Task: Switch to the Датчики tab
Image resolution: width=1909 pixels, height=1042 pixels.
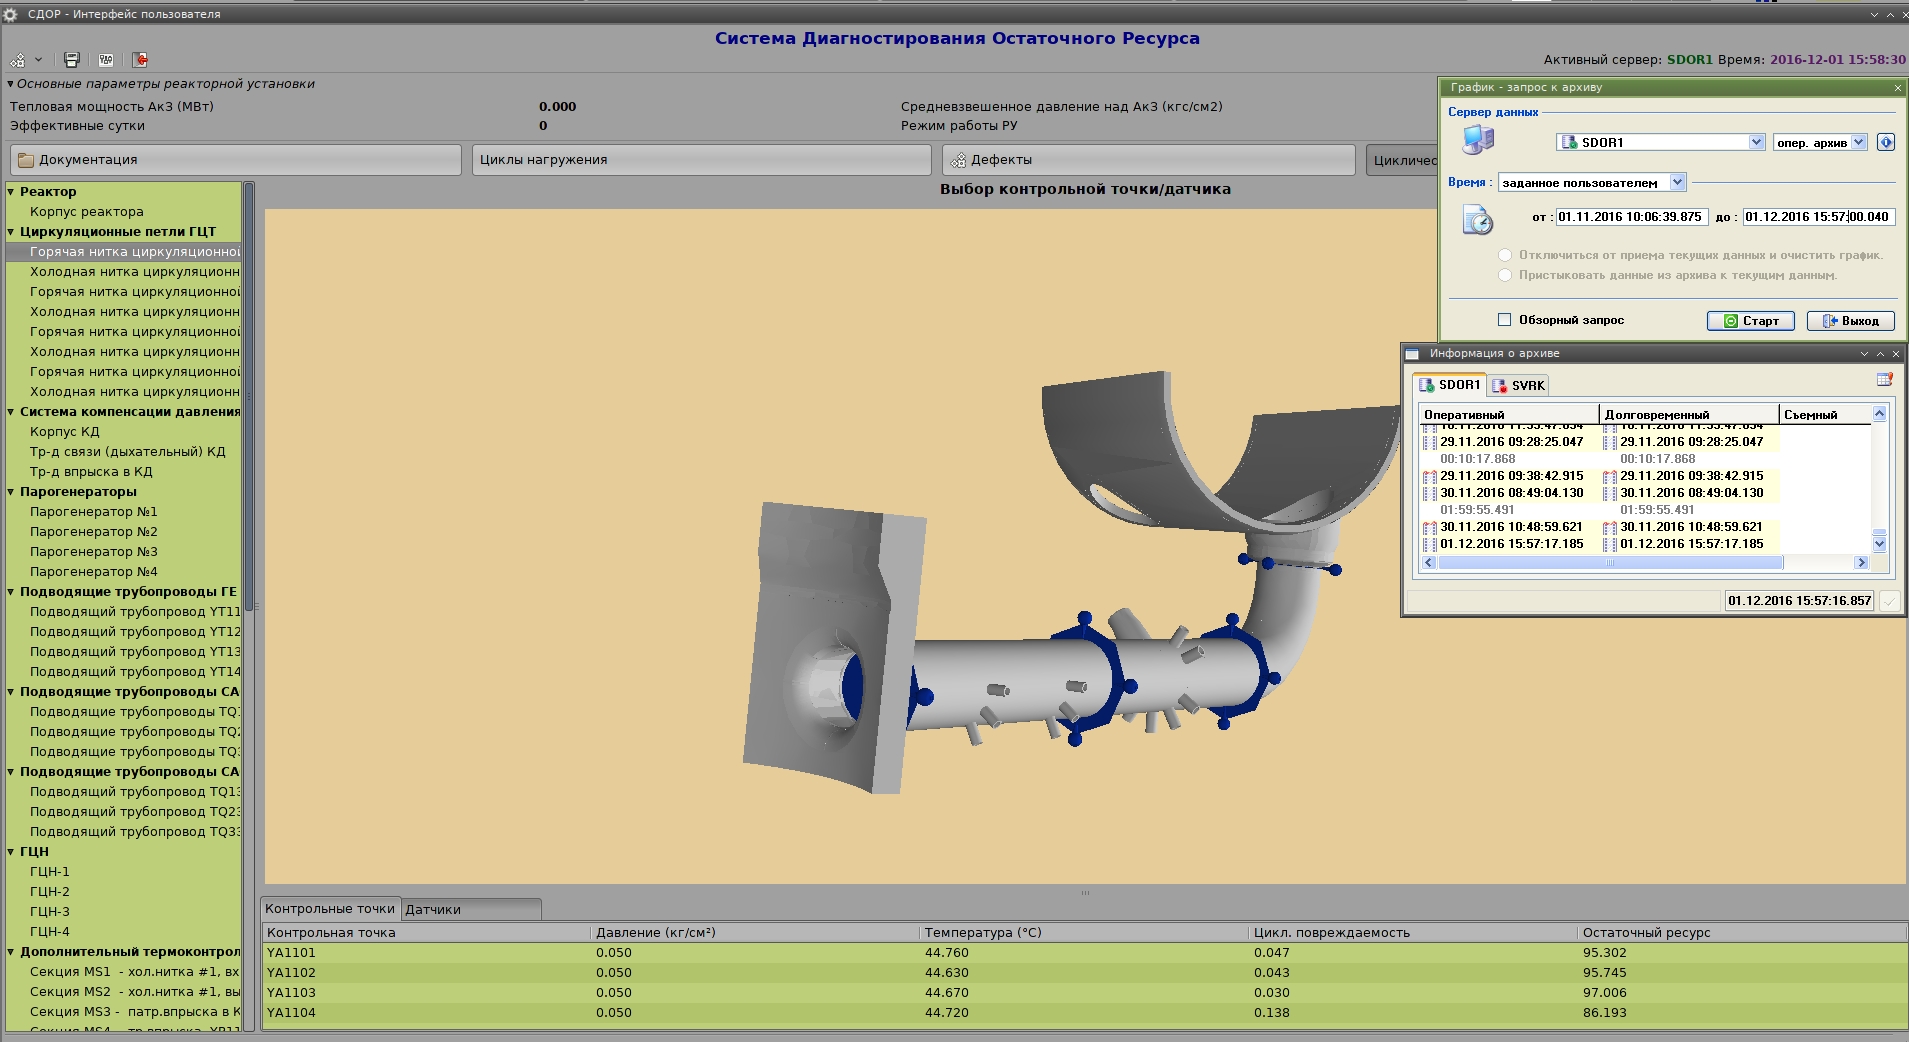Action: tap(433, 909)
